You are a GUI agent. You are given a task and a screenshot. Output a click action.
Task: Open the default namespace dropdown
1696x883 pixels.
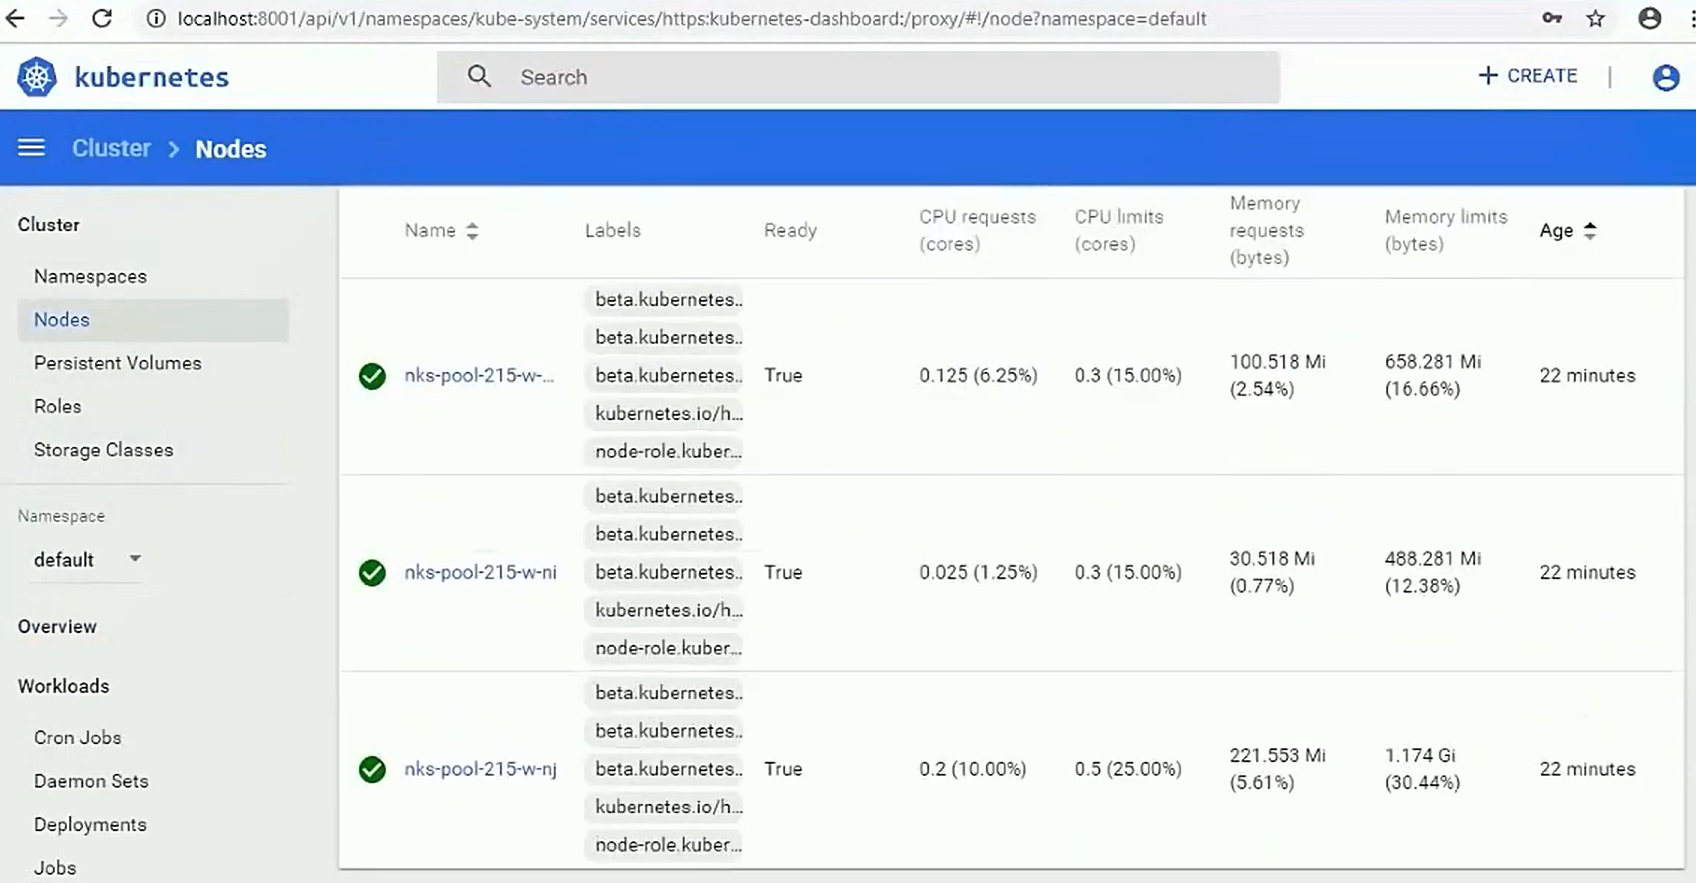pos(86,559)
